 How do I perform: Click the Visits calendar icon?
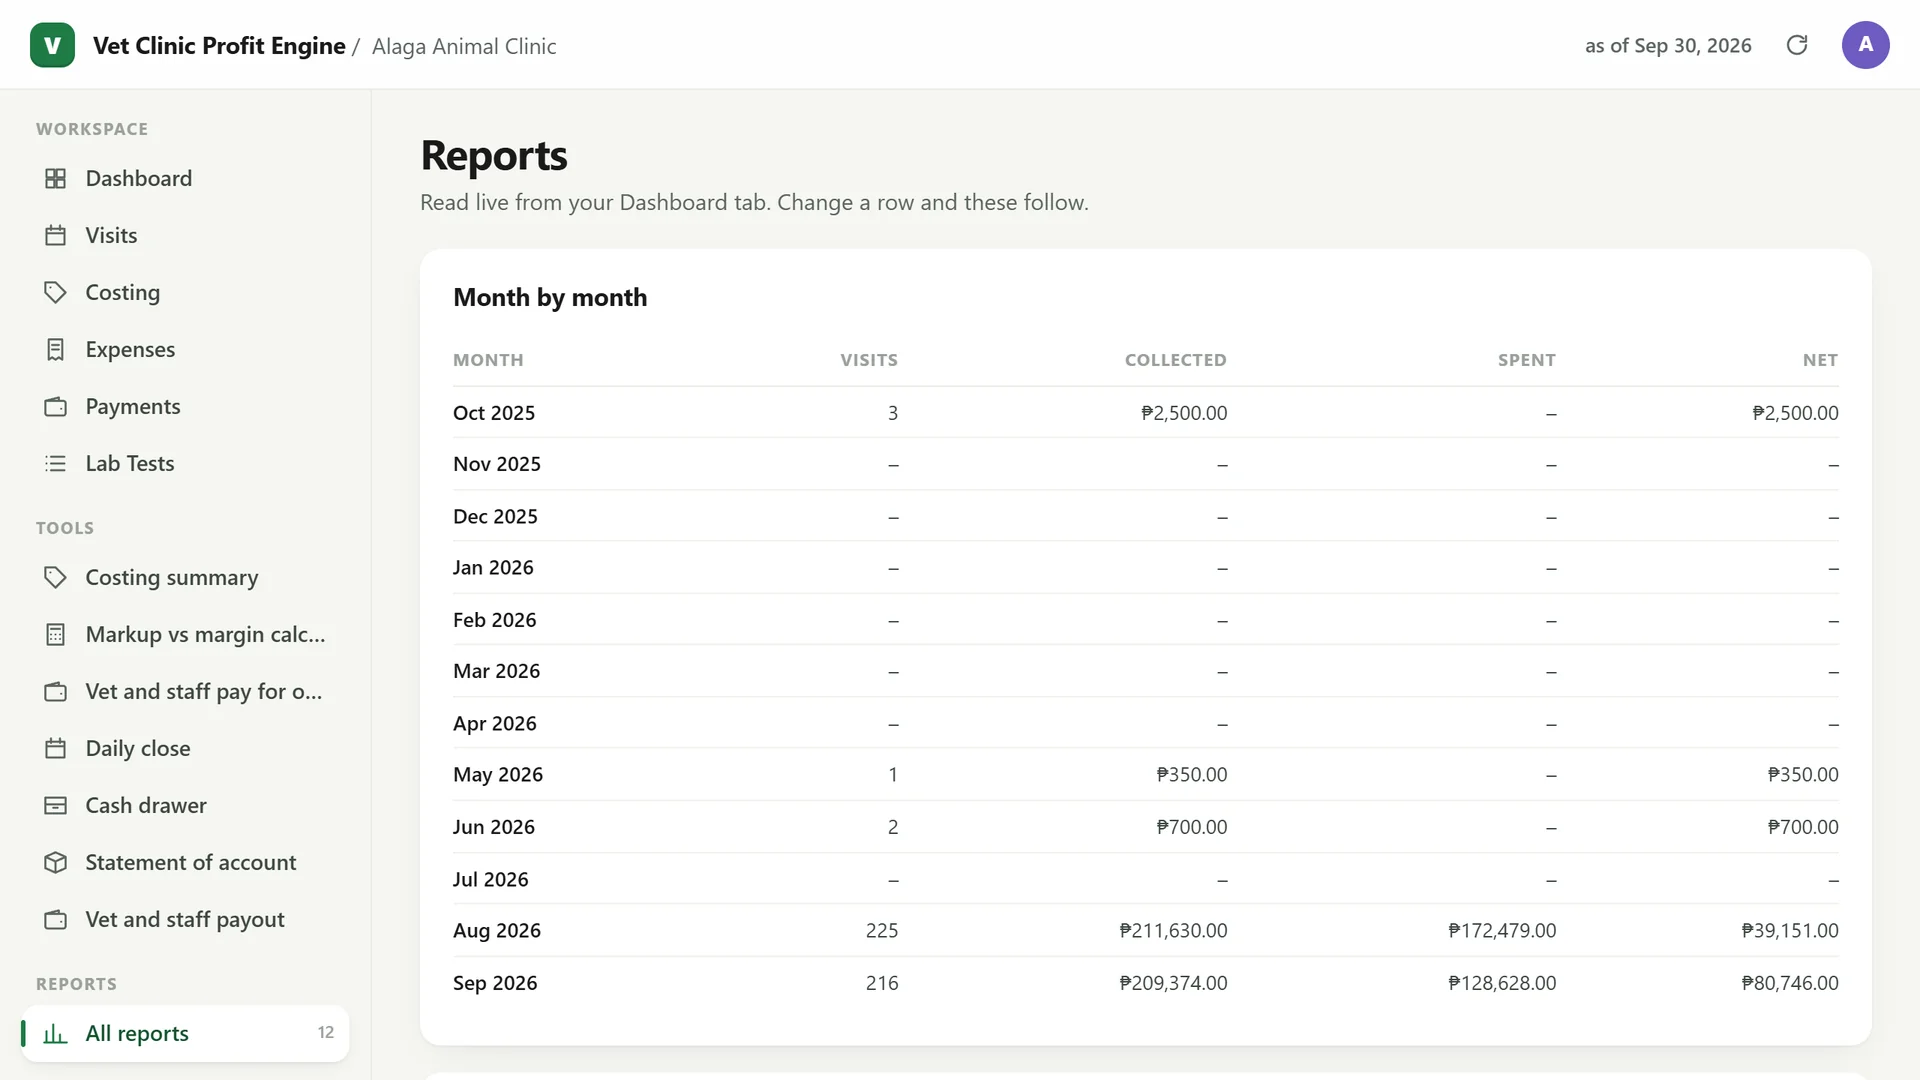pos(56,235)
